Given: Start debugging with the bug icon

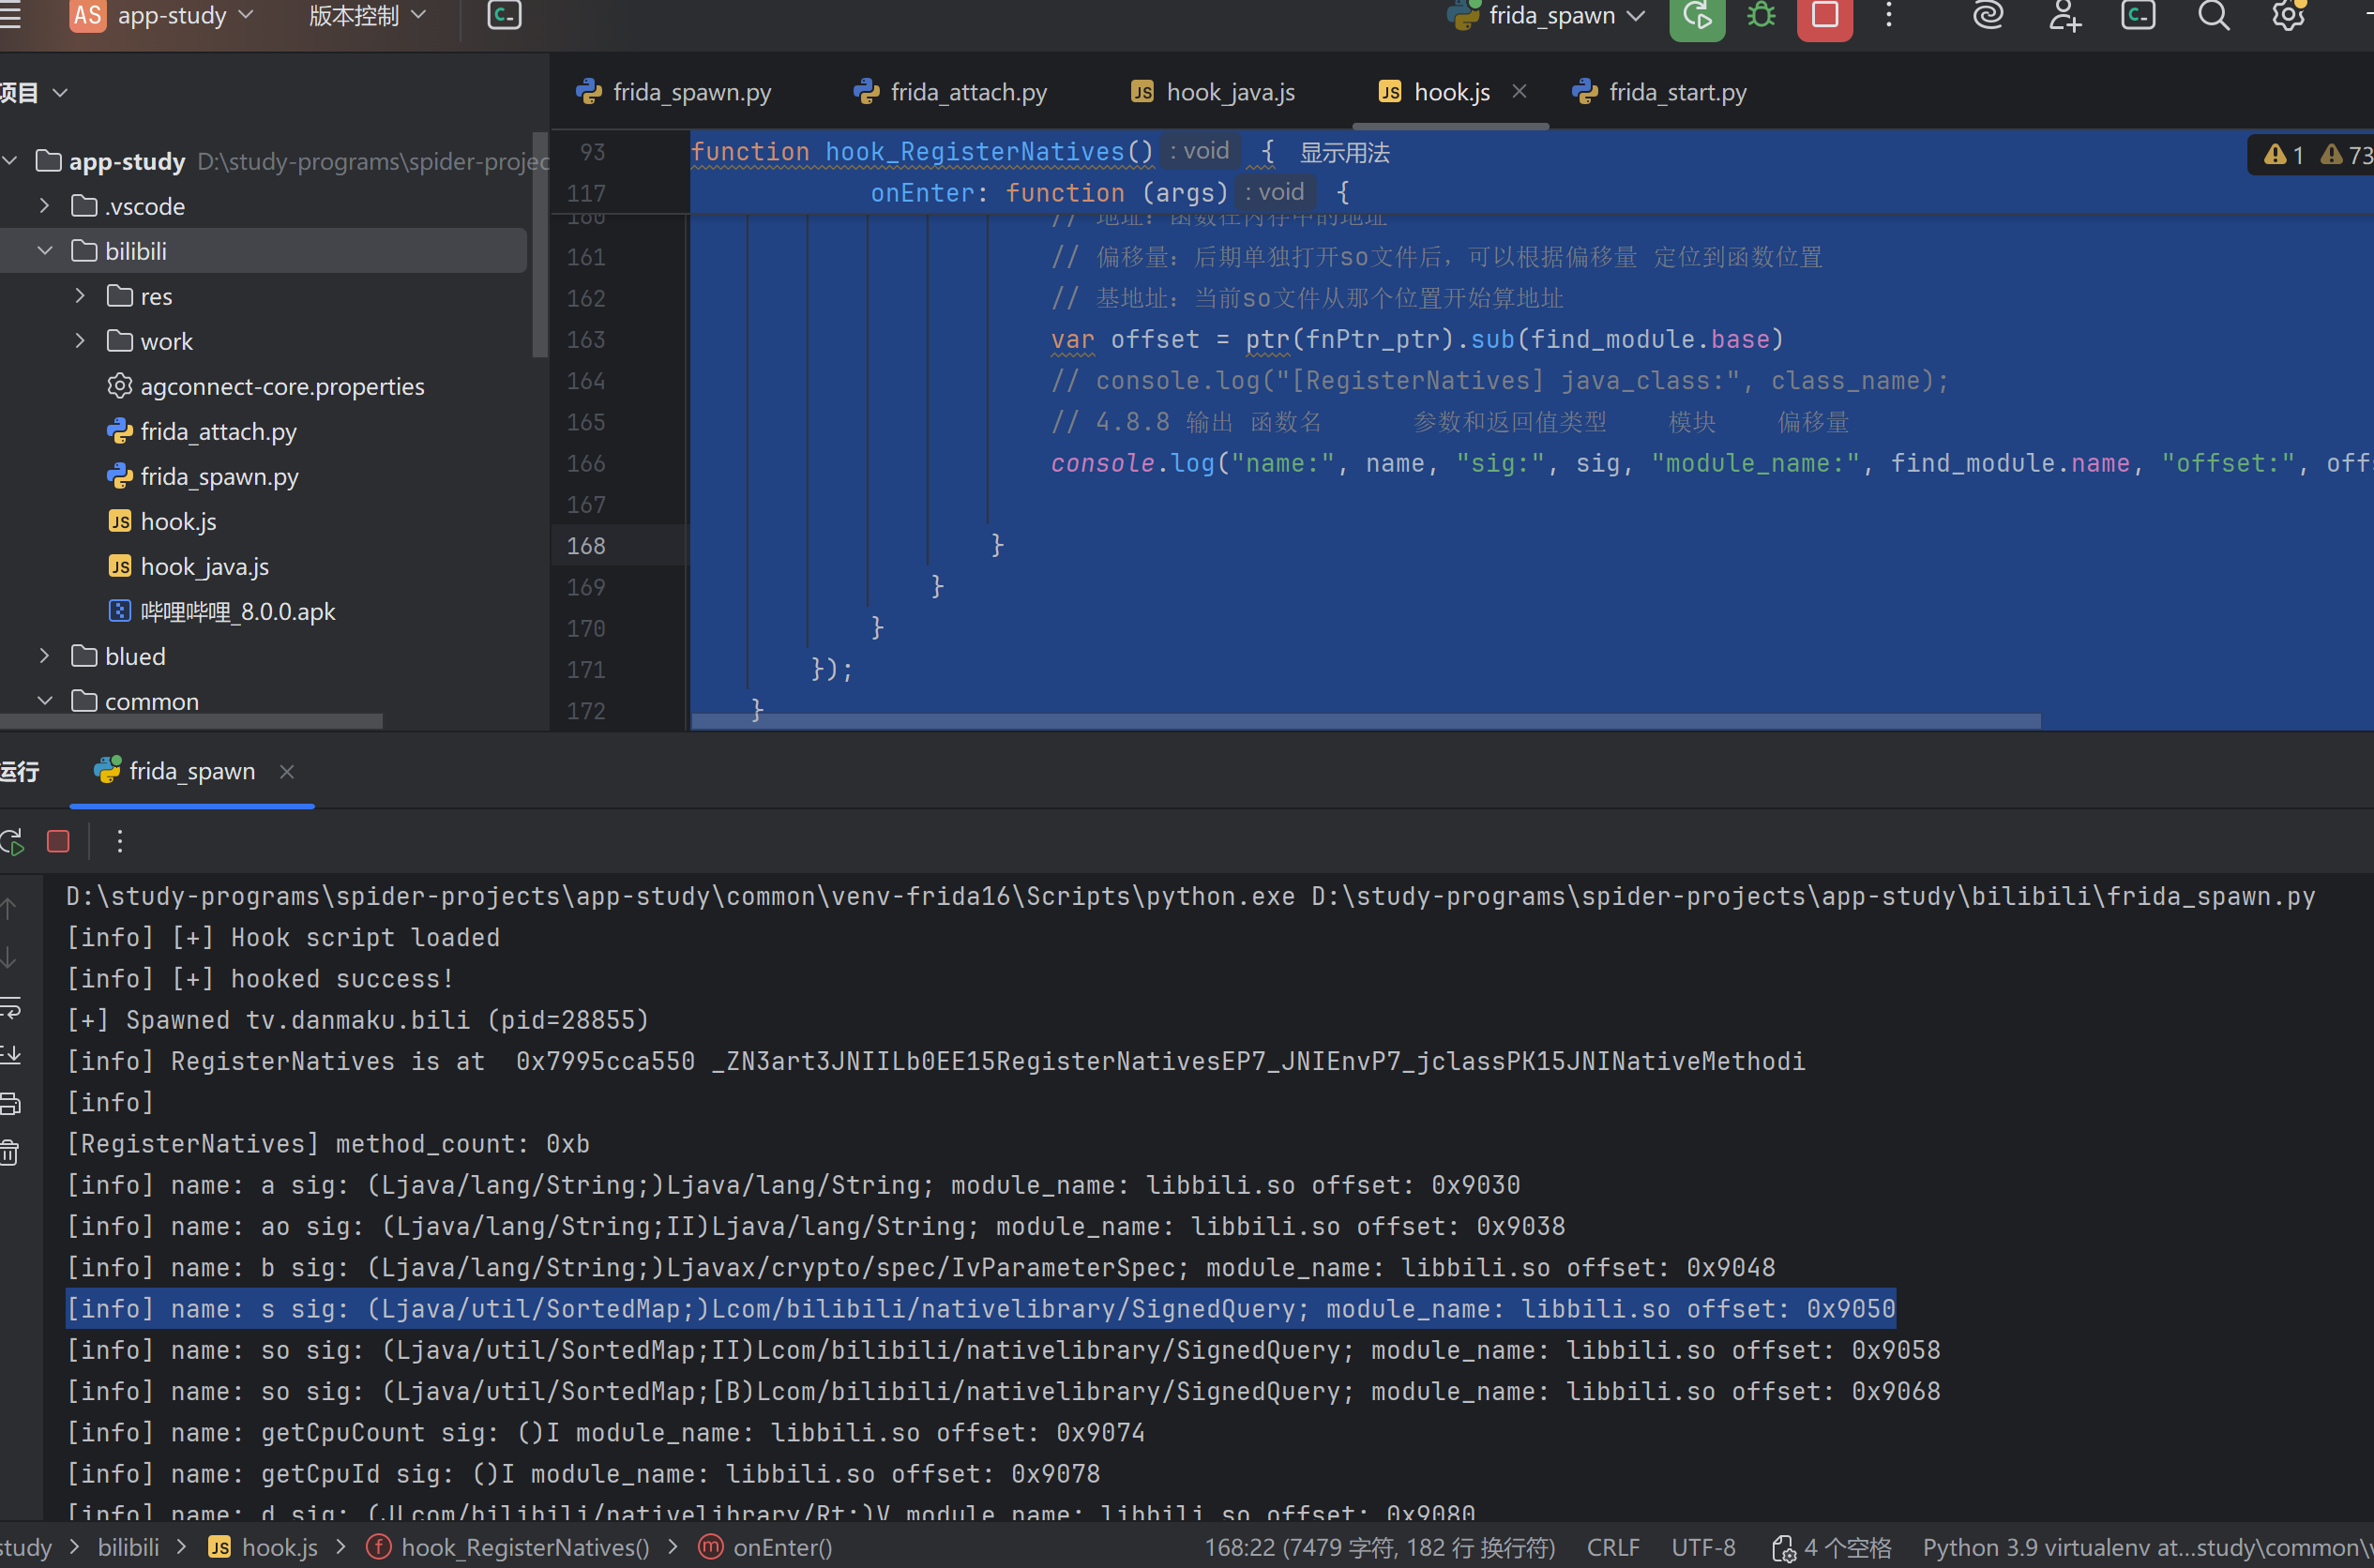Looking at the screenshot, I should (1761, 15).
